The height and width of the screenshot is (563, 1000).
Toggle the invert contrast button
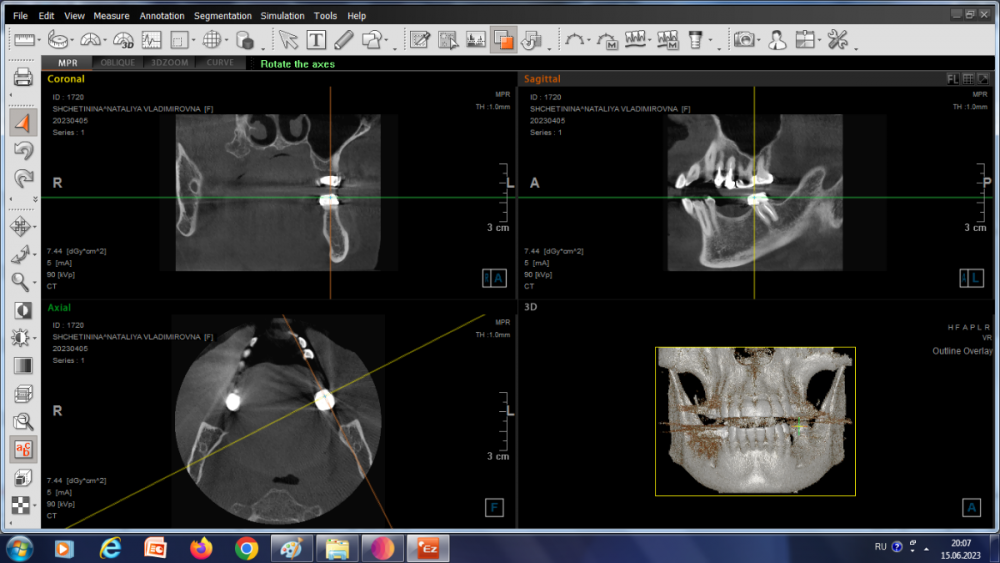click(x=24, y=311)
